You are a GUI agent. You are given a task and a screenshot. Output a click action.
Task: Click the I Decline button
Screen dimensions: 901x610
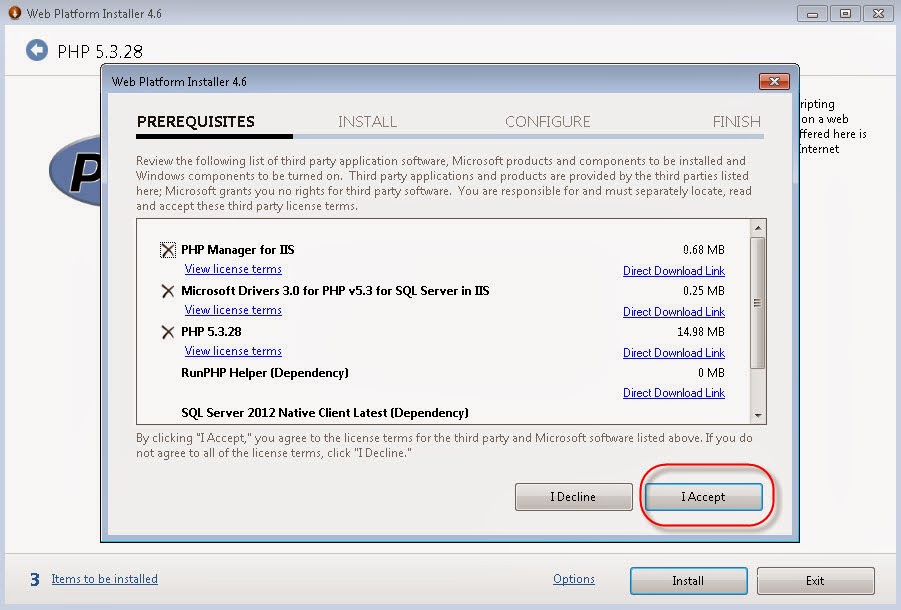tap(573, 496)
